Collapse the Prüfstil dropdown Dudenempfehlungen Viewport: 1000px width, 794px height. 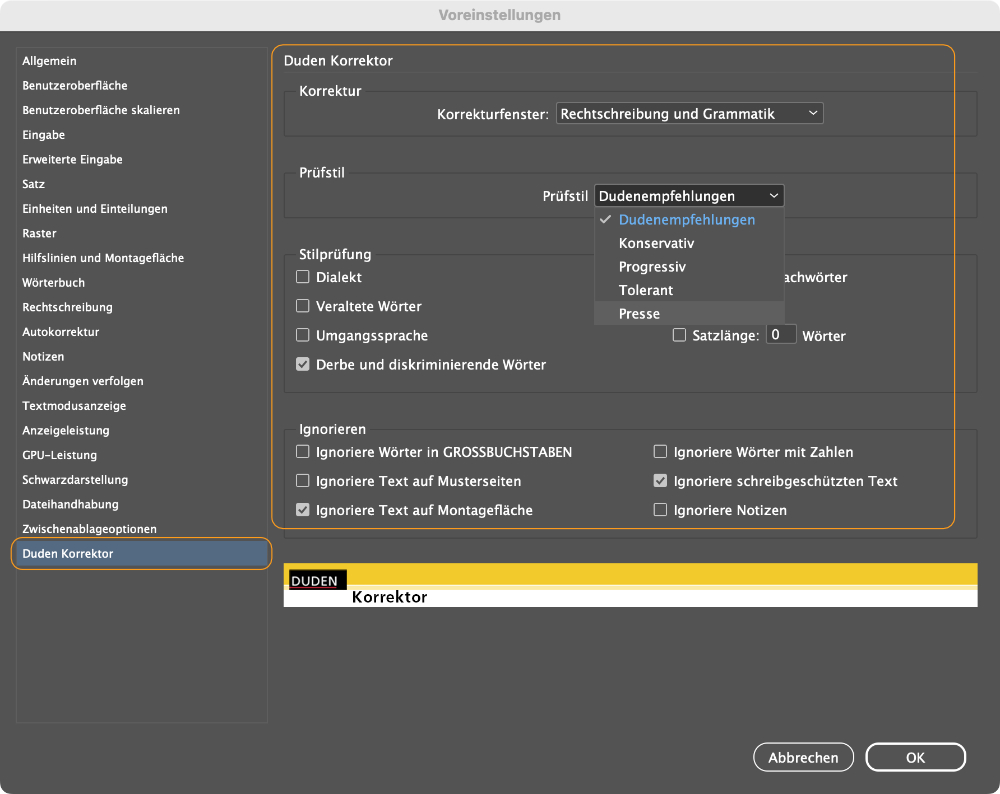tap(689, 196)
